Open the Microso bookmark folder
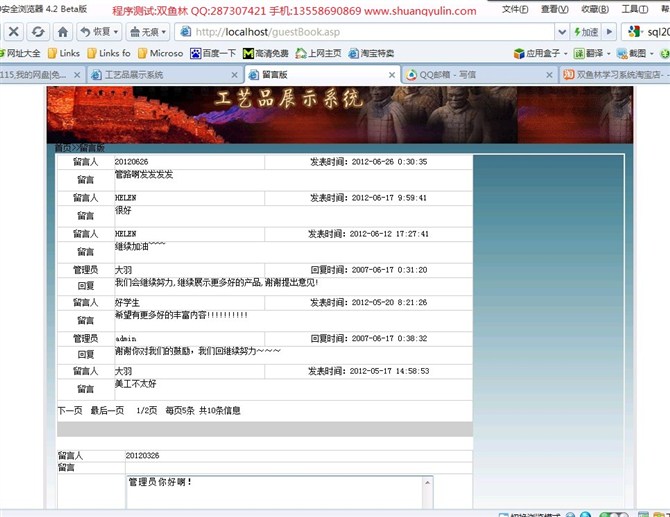Viewport: 670px width, 517px height. tap(160, 53)
